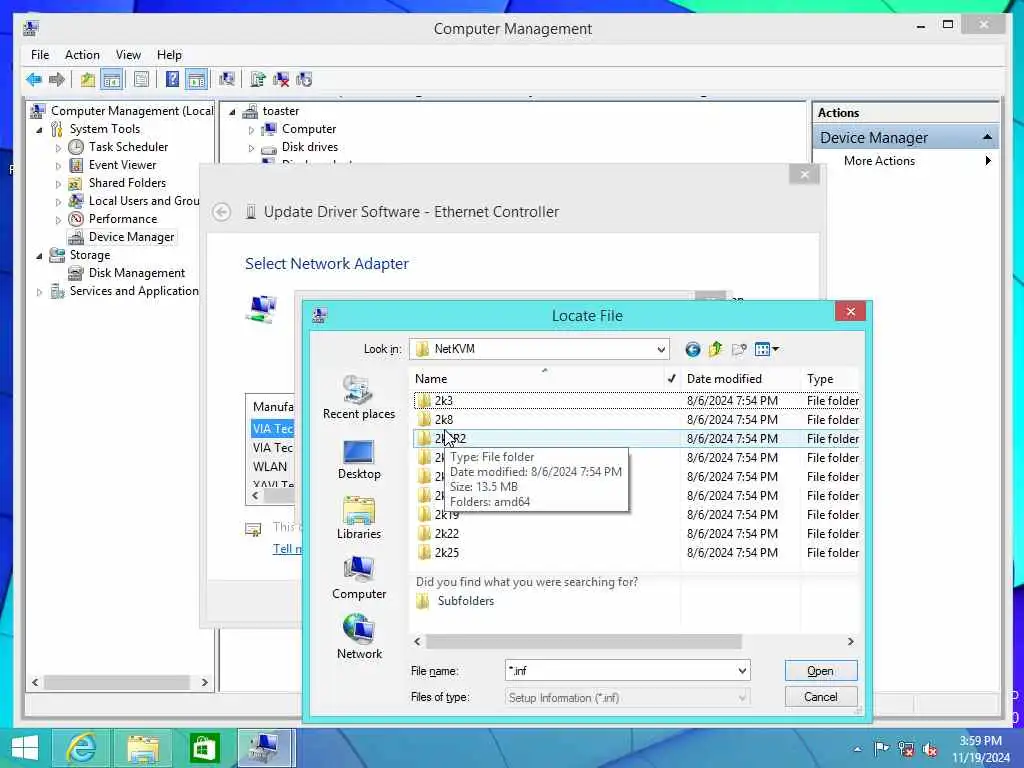Collapse the Device Manager Actions section
The width and height of the screenshot is (1024, 768).
987,137
